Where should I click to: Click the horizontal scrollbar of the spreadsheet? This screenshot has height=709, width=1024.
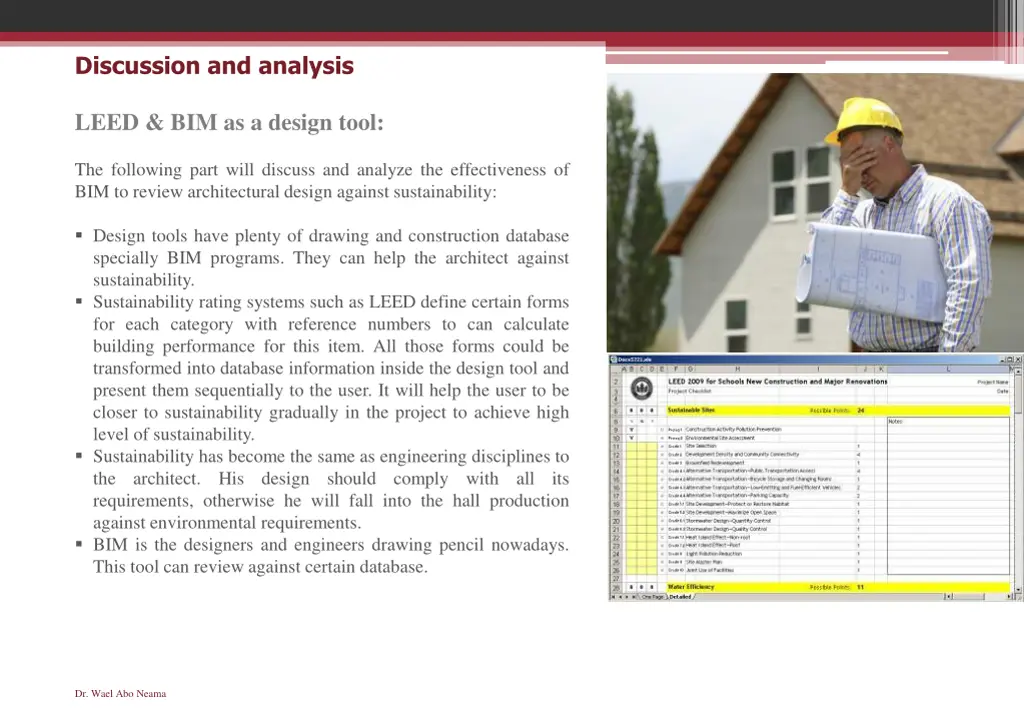980,597
